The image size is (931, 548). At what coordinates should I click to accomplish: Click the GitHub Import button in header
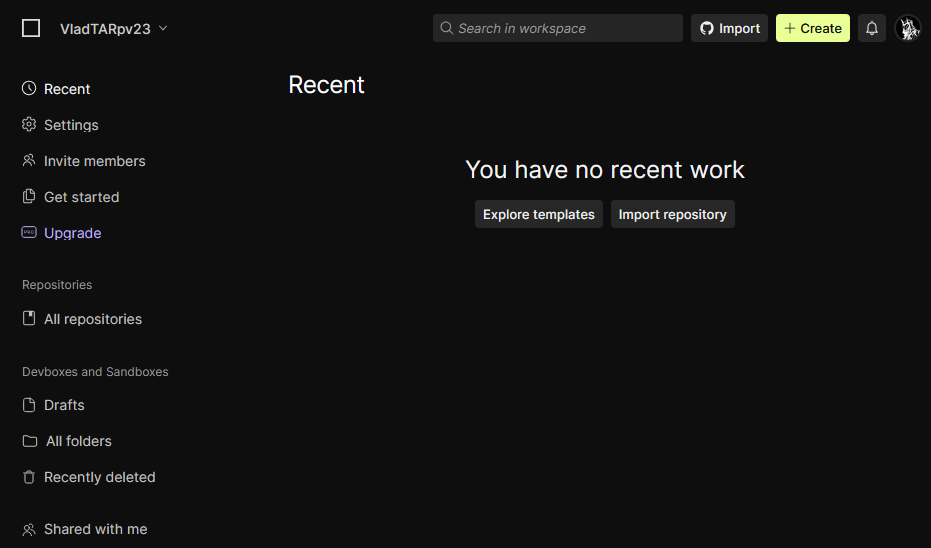[729, 28]
